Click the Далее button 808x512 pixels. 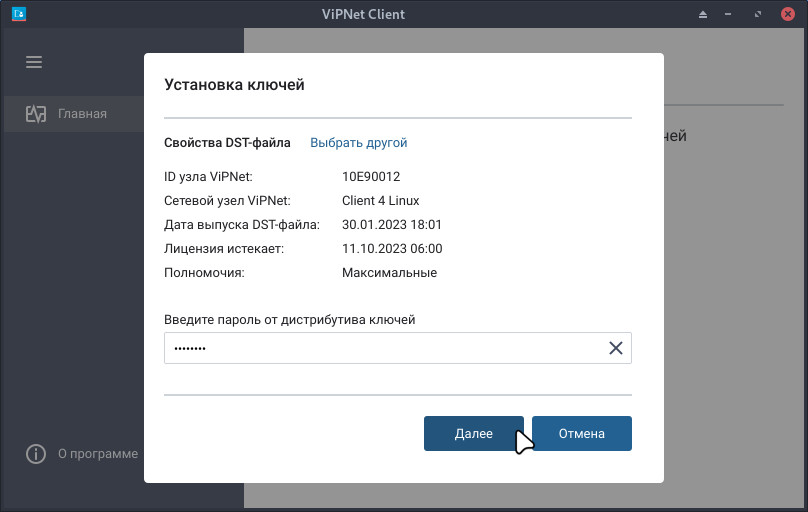click(x=474, y=434)
